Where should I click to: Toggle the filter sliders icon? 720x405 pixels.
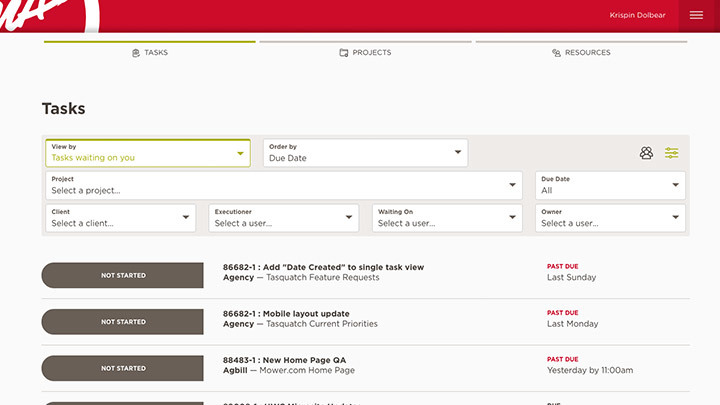click(672, 153)
